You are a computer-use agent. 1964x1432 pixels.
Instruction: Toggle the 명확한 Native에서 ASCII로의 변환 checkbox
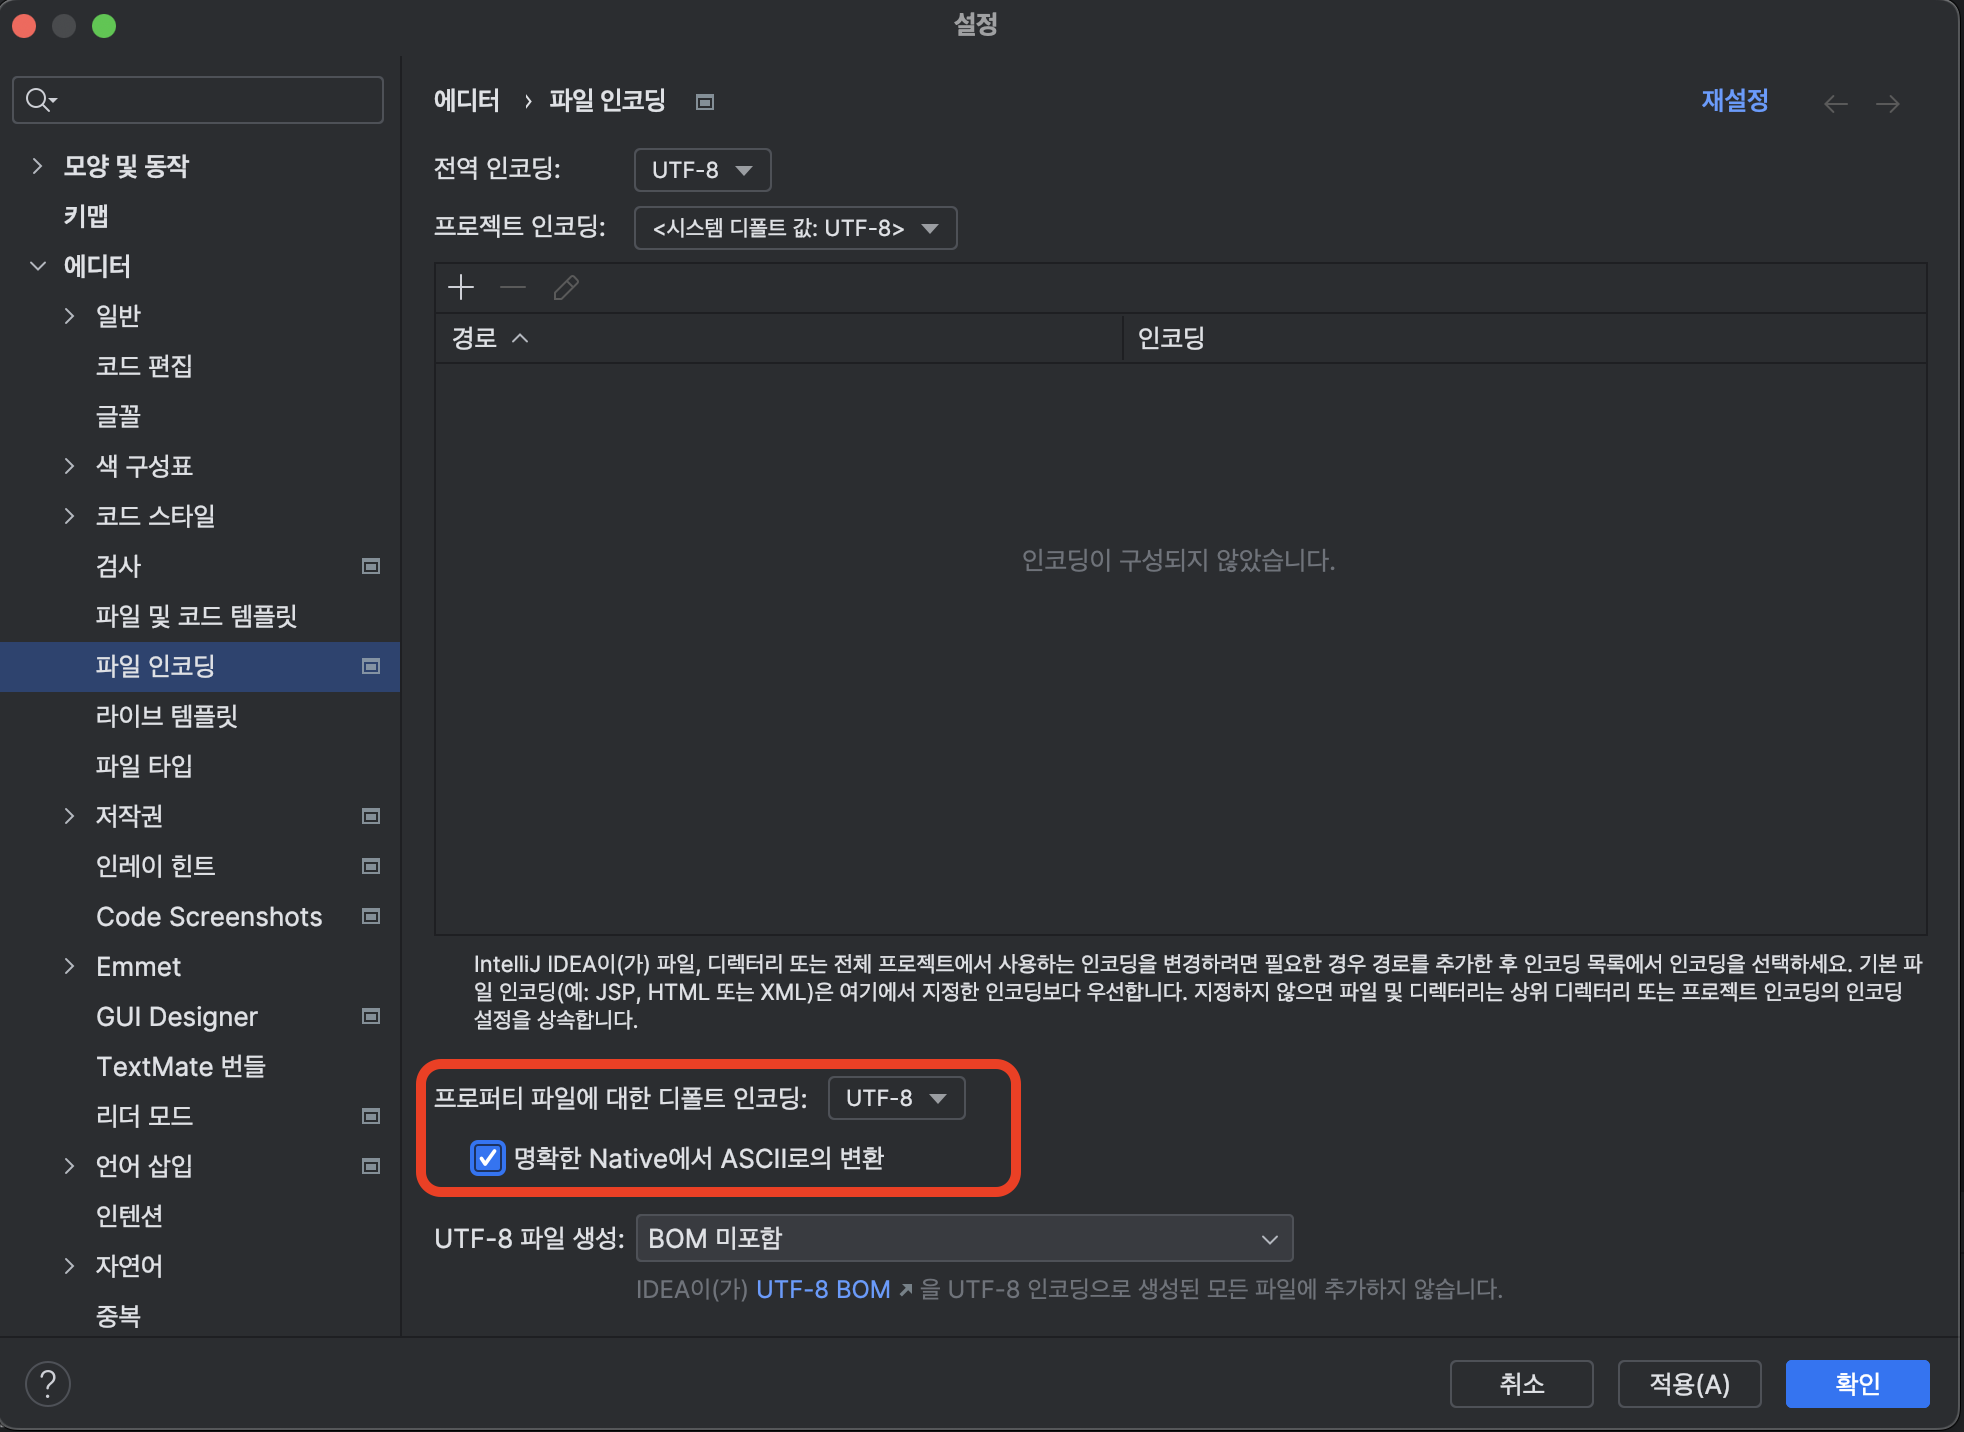coord(488,1158)
